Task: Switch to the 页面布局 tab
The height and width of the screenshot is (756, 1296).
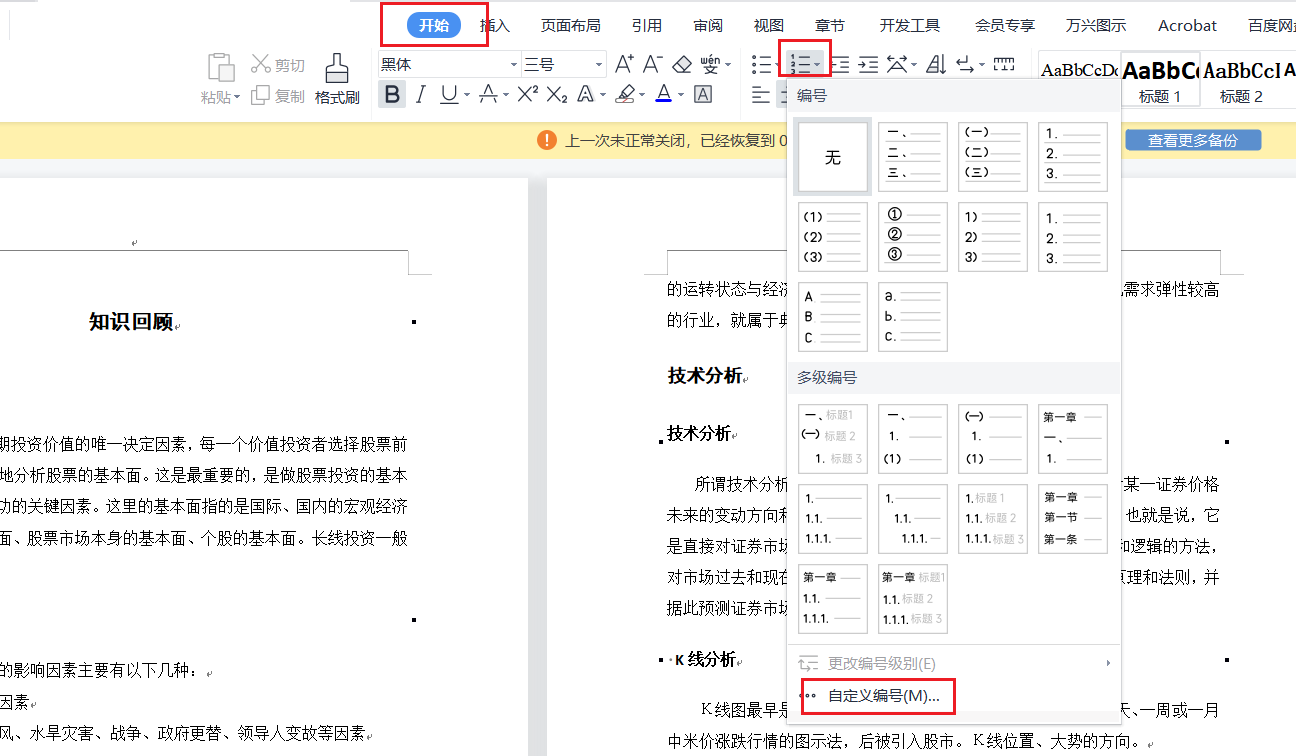Action: tap(570, 26)
